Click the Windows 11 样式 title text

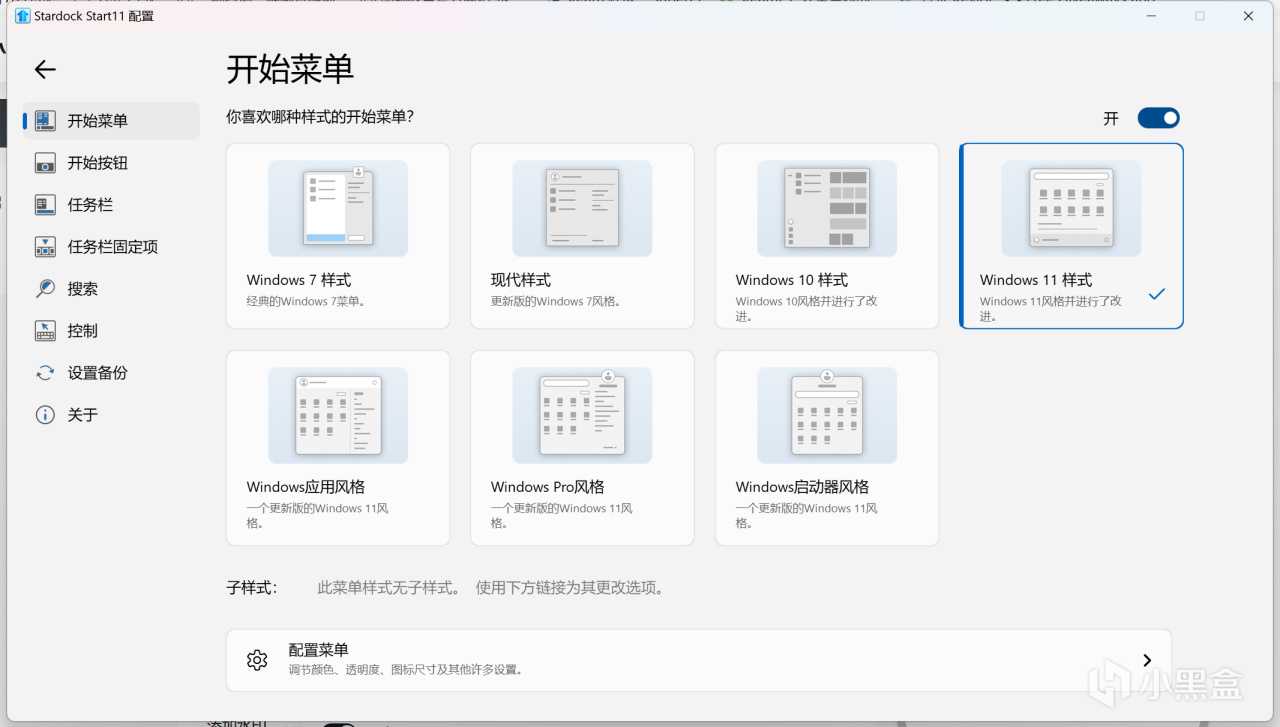click(1036, 280)
